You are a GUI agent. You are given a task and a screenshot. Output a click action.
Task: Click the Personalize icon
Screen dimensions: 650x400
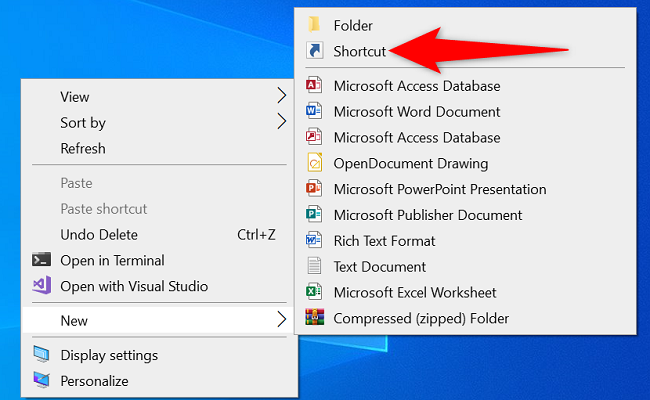[41, 380]
